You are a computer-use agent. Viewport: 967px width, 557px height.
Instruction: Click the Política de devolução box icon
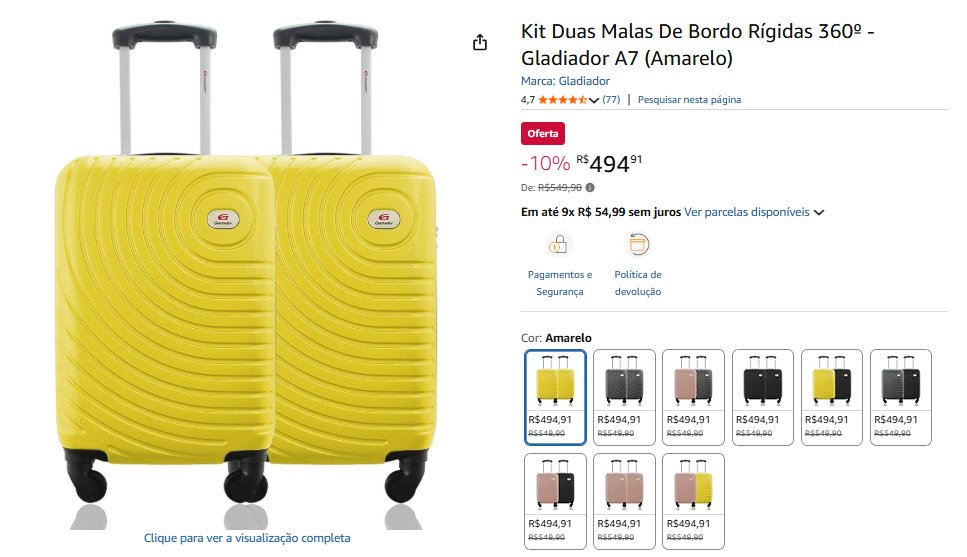pos(637,244)
